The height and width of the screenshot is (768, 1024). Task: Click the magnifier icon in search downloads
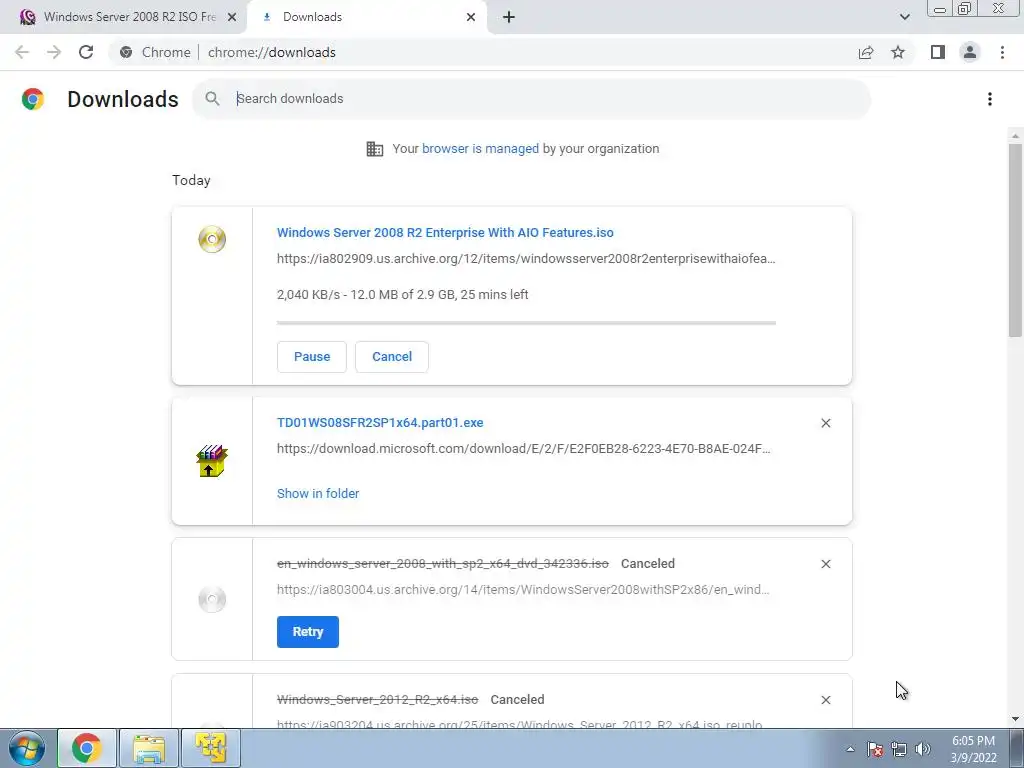pyautogui.click(x=212, y=99)
